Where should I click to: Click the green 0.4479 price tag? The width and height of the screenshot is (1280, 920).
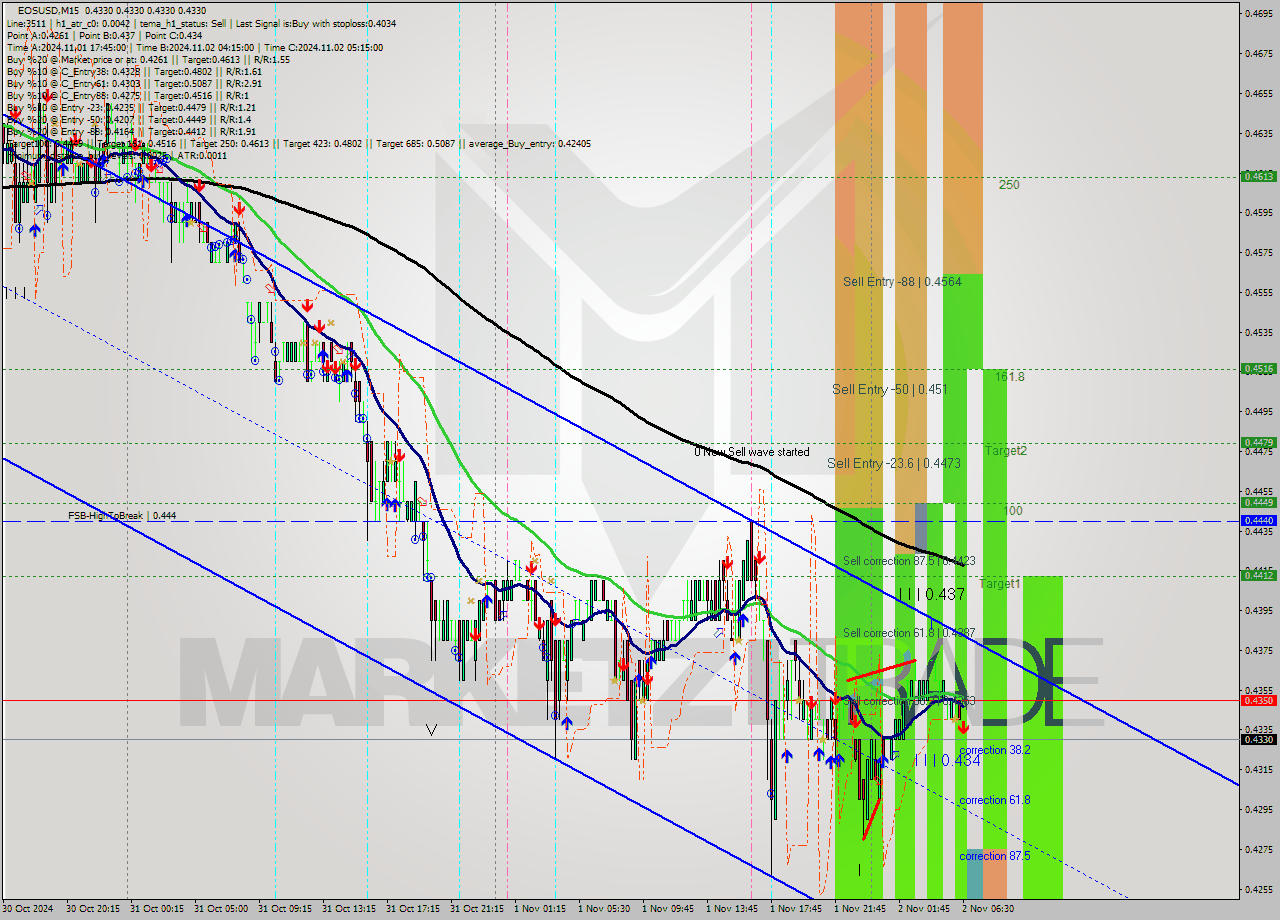pos(1257,442)
